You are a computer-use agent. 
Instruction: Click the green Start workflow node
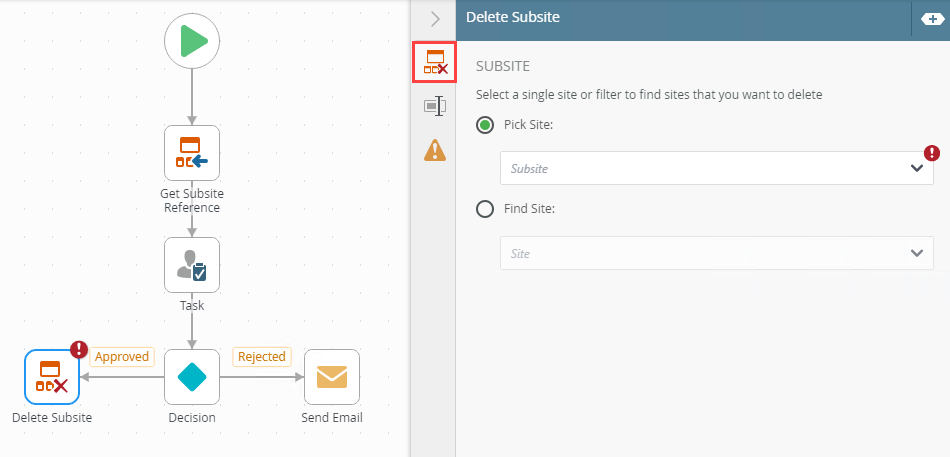[192, 41]
